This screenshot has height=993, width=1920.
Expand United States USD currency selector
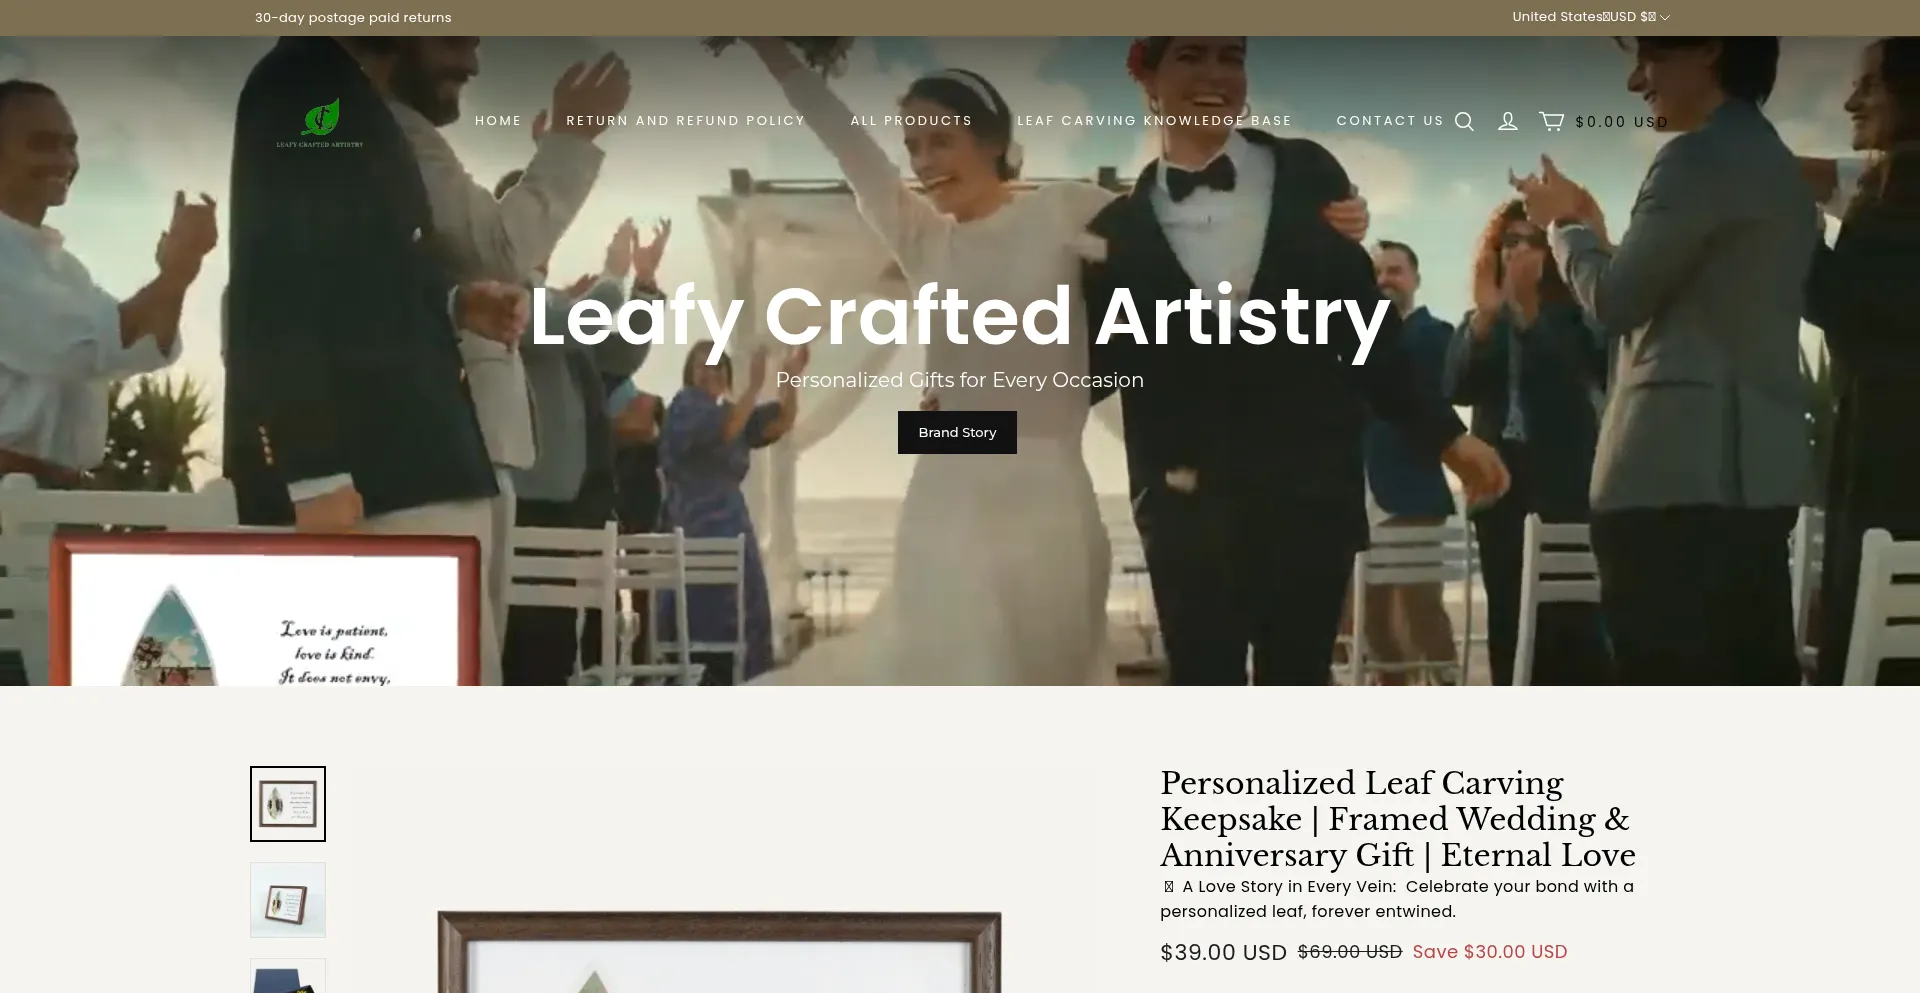(x=1591, y=17)
